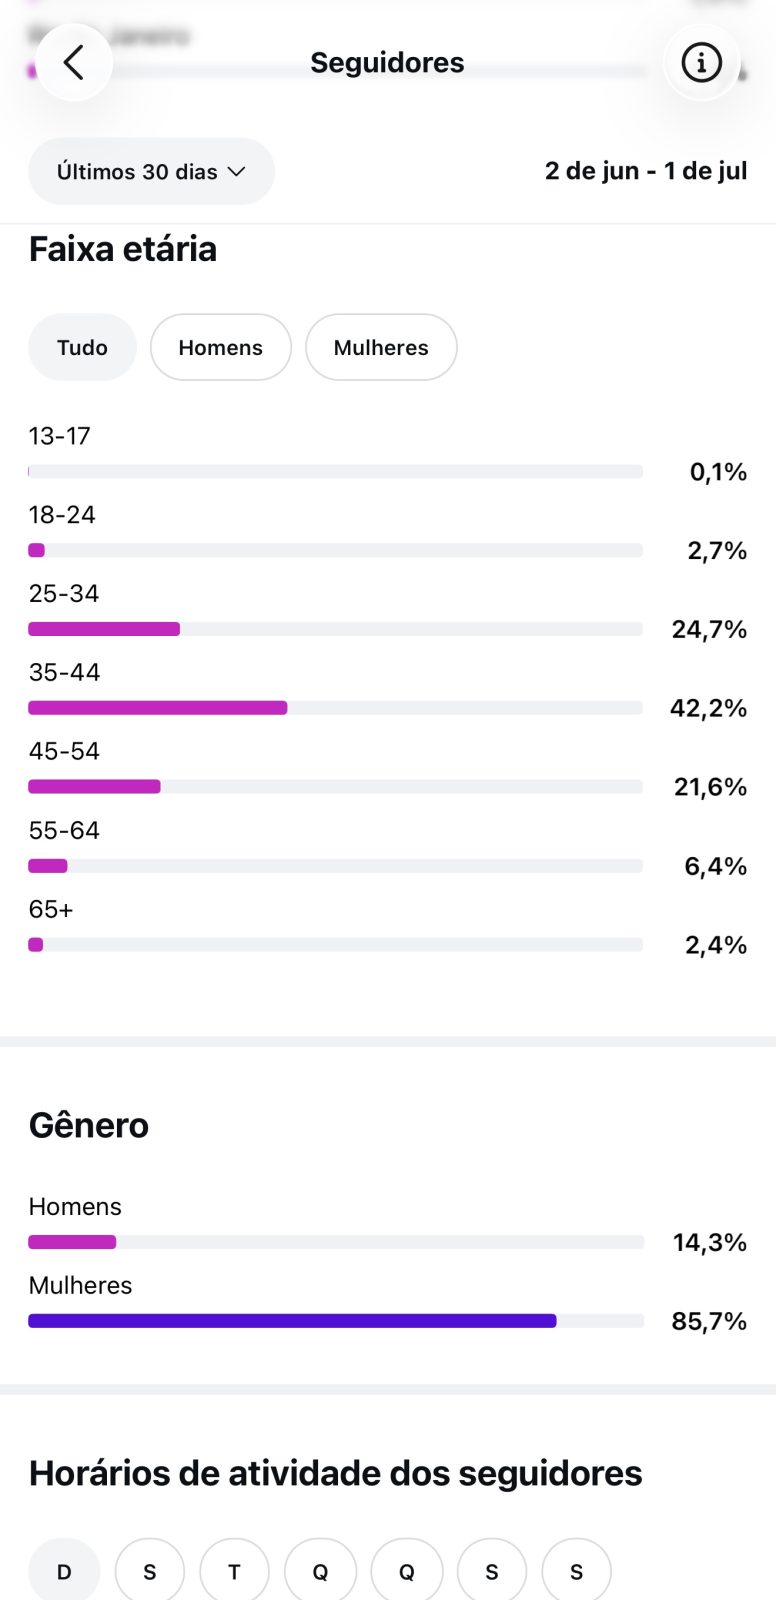Choose the S pill right after D
Image resolution: width=776 pixels, height=1600 pixels.
[150, 1571]
